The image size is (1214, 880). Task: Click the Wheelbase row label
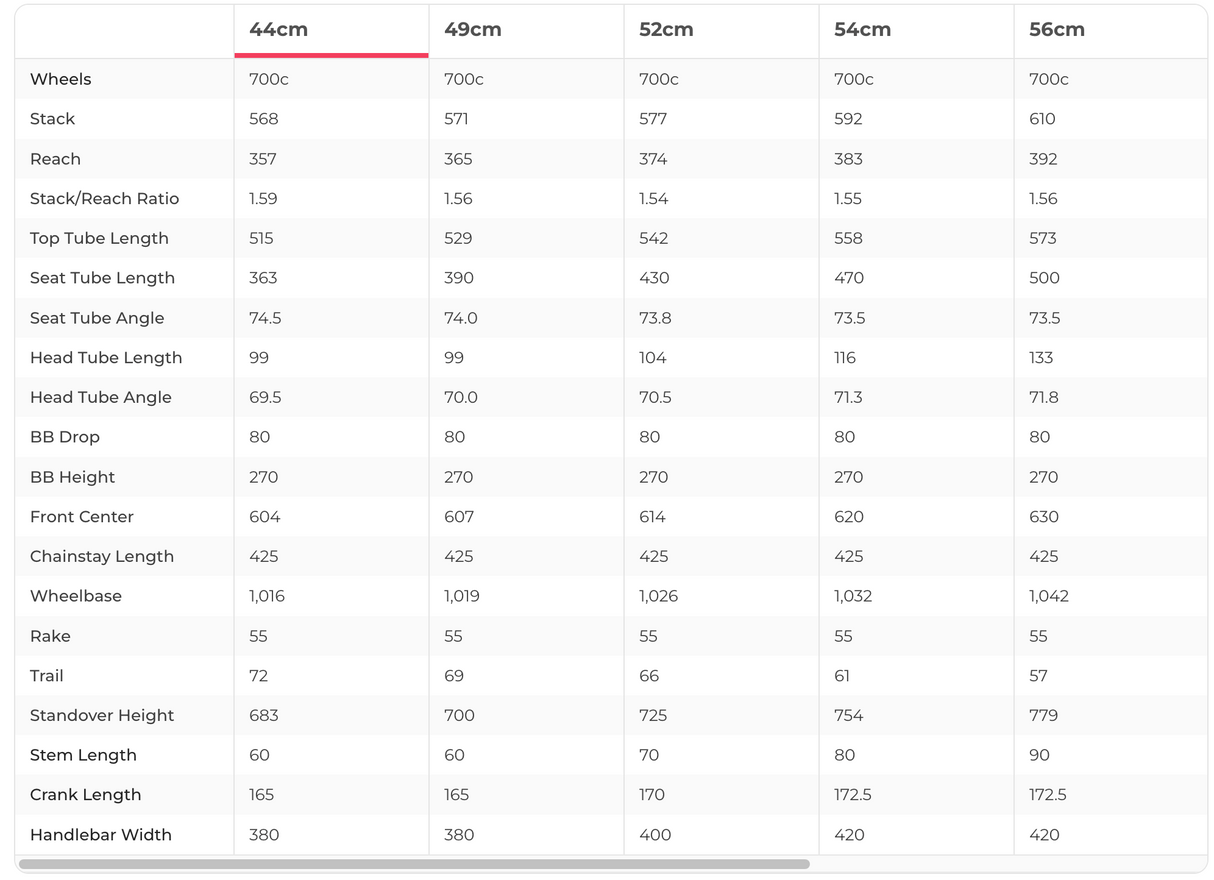coord(76,596)
